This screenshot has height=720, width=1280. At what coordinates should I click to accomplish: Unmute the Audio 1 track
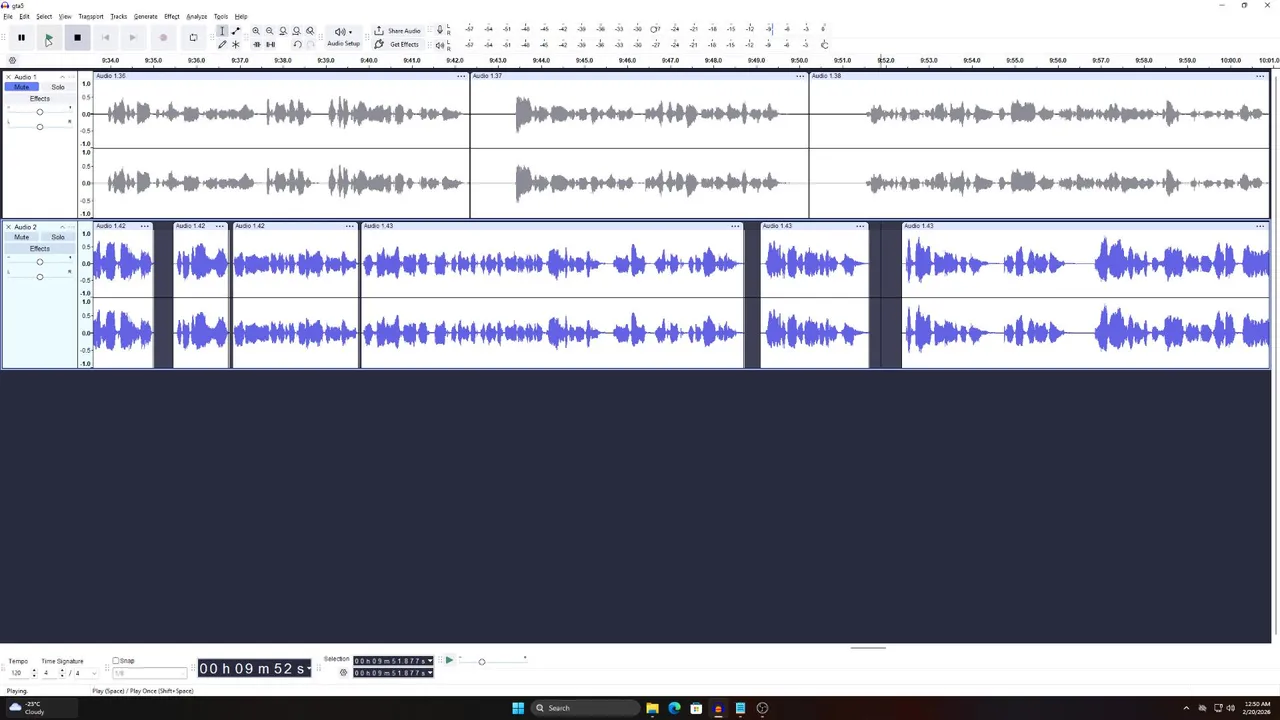point(22,87)
